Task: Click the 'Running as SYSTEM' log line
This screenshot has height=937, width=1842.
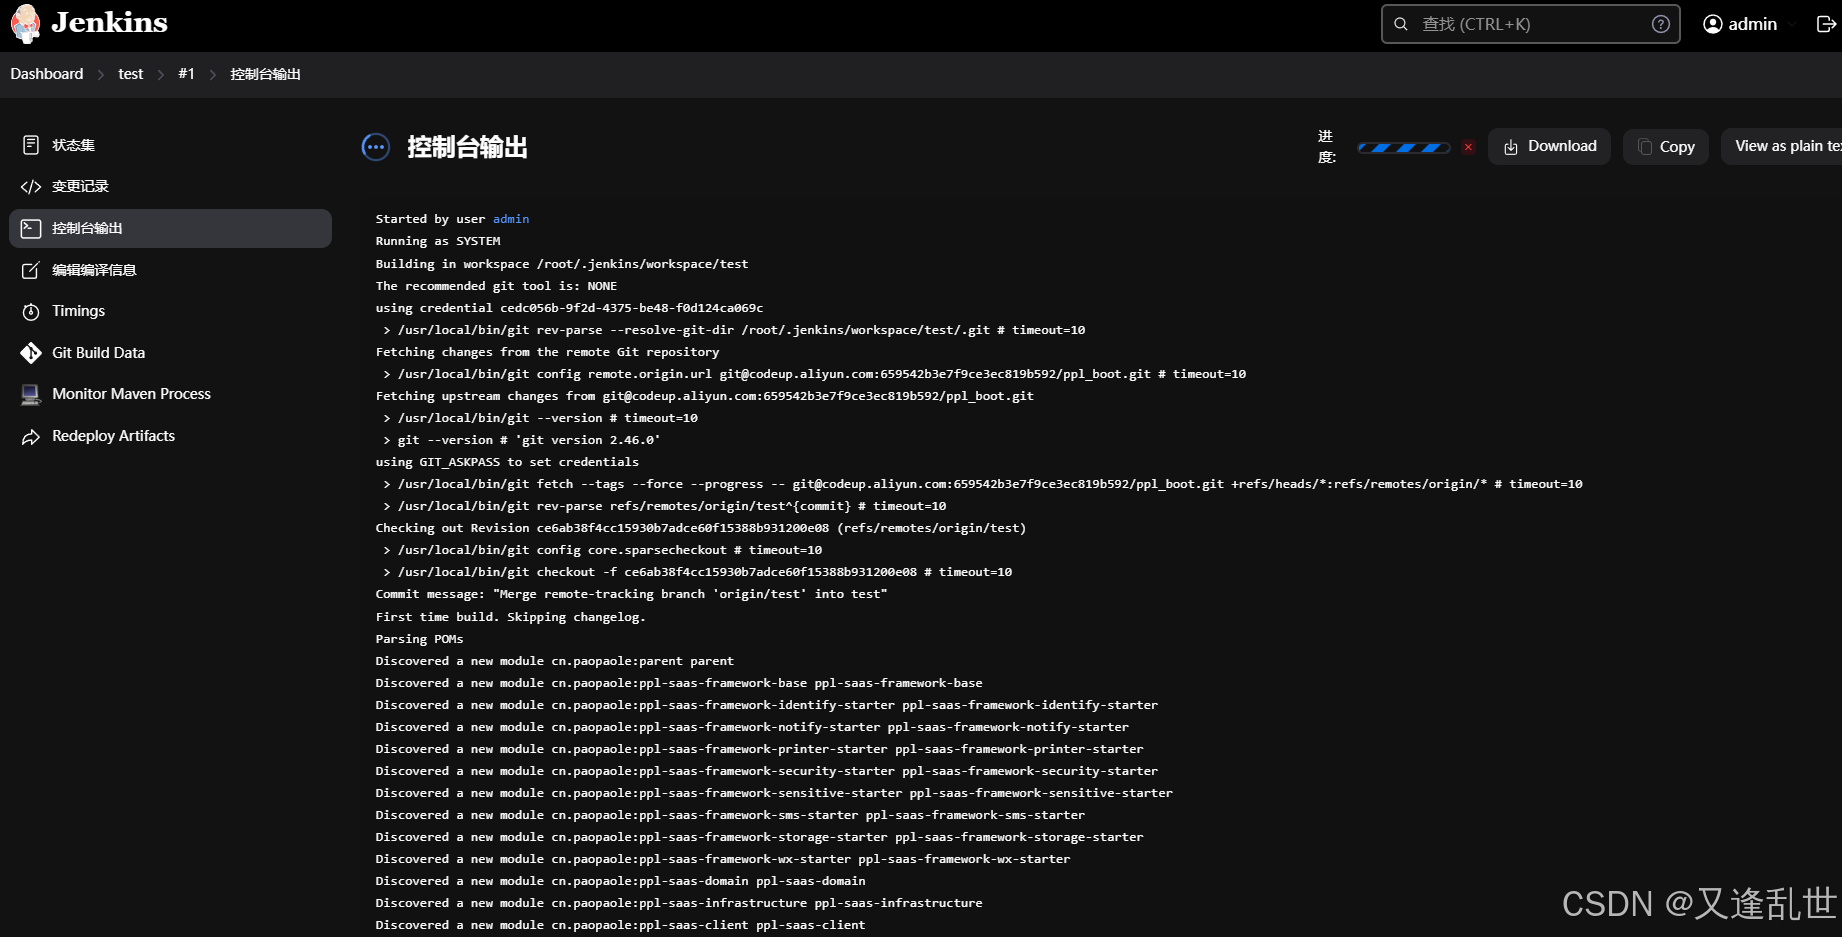Action: (x=438, y=241)
